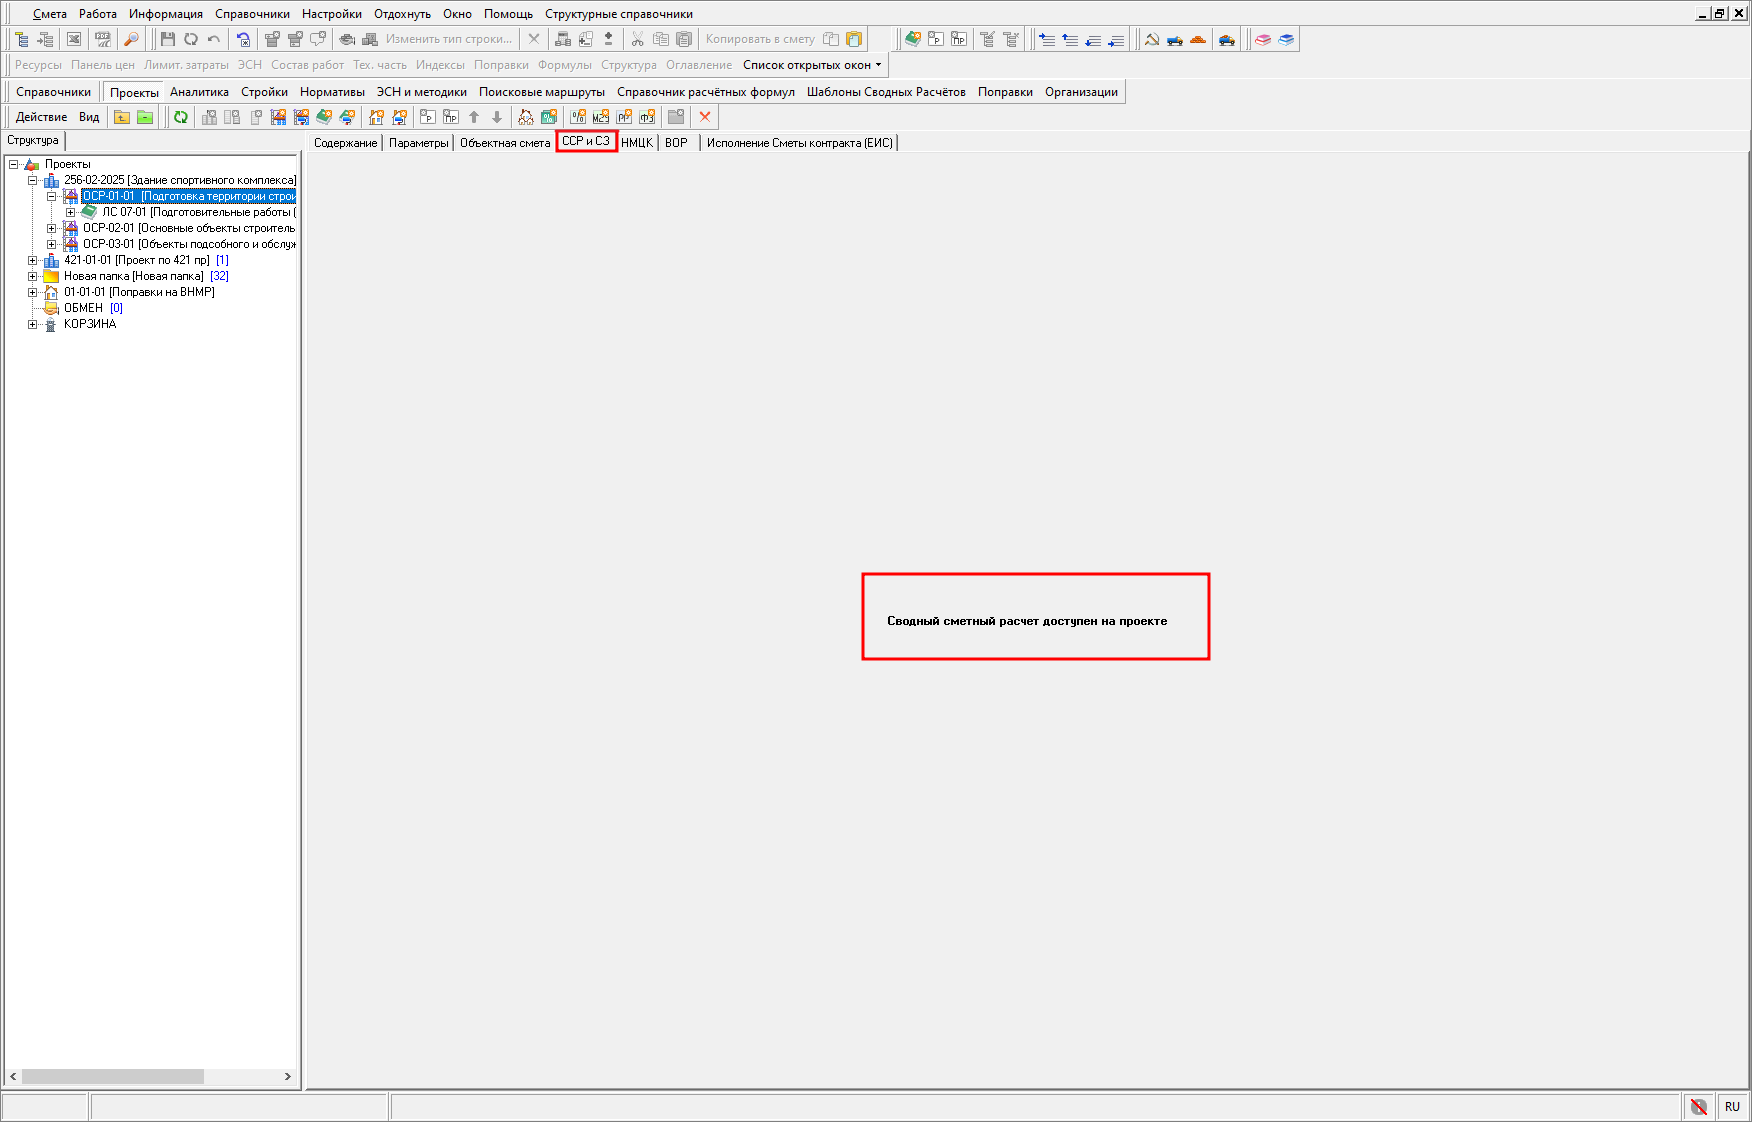Screen dimensions: 1752x1122
Task: Click the undo arrow icon
Action: point(214,39)
